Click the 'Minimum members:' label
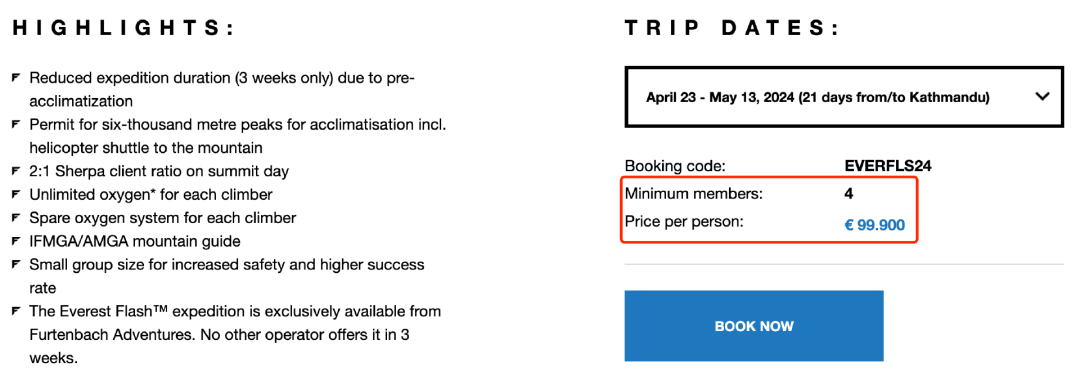 click(x=694, y=194)
